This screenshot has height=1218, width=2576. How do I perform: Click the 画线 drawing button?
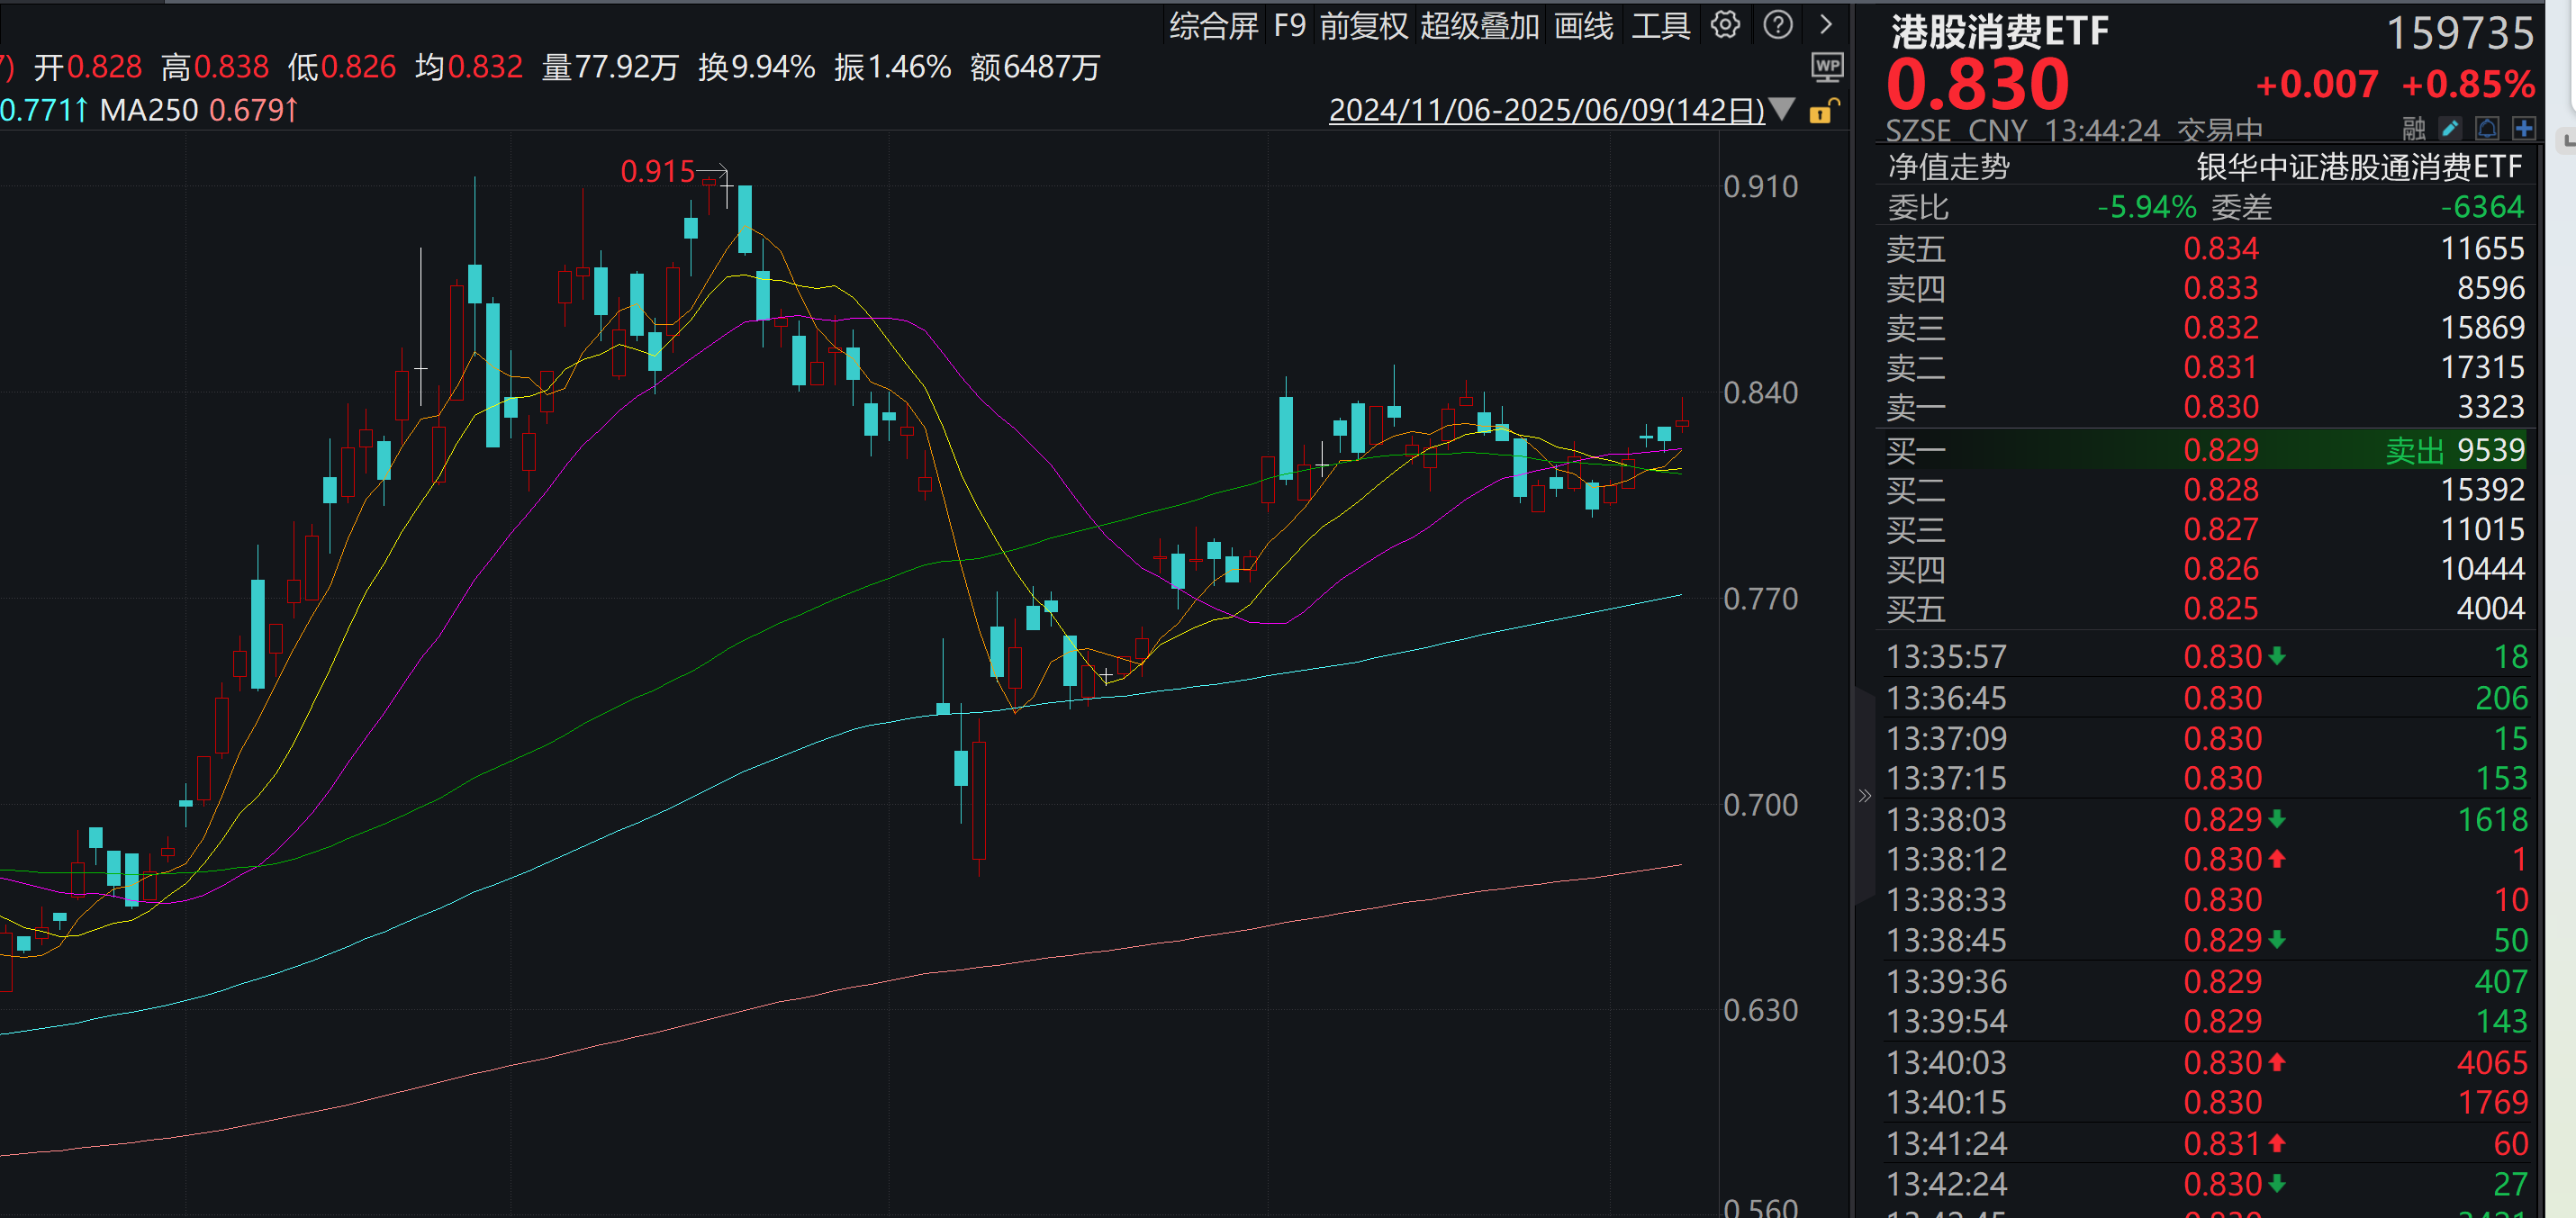point(1583,26)
